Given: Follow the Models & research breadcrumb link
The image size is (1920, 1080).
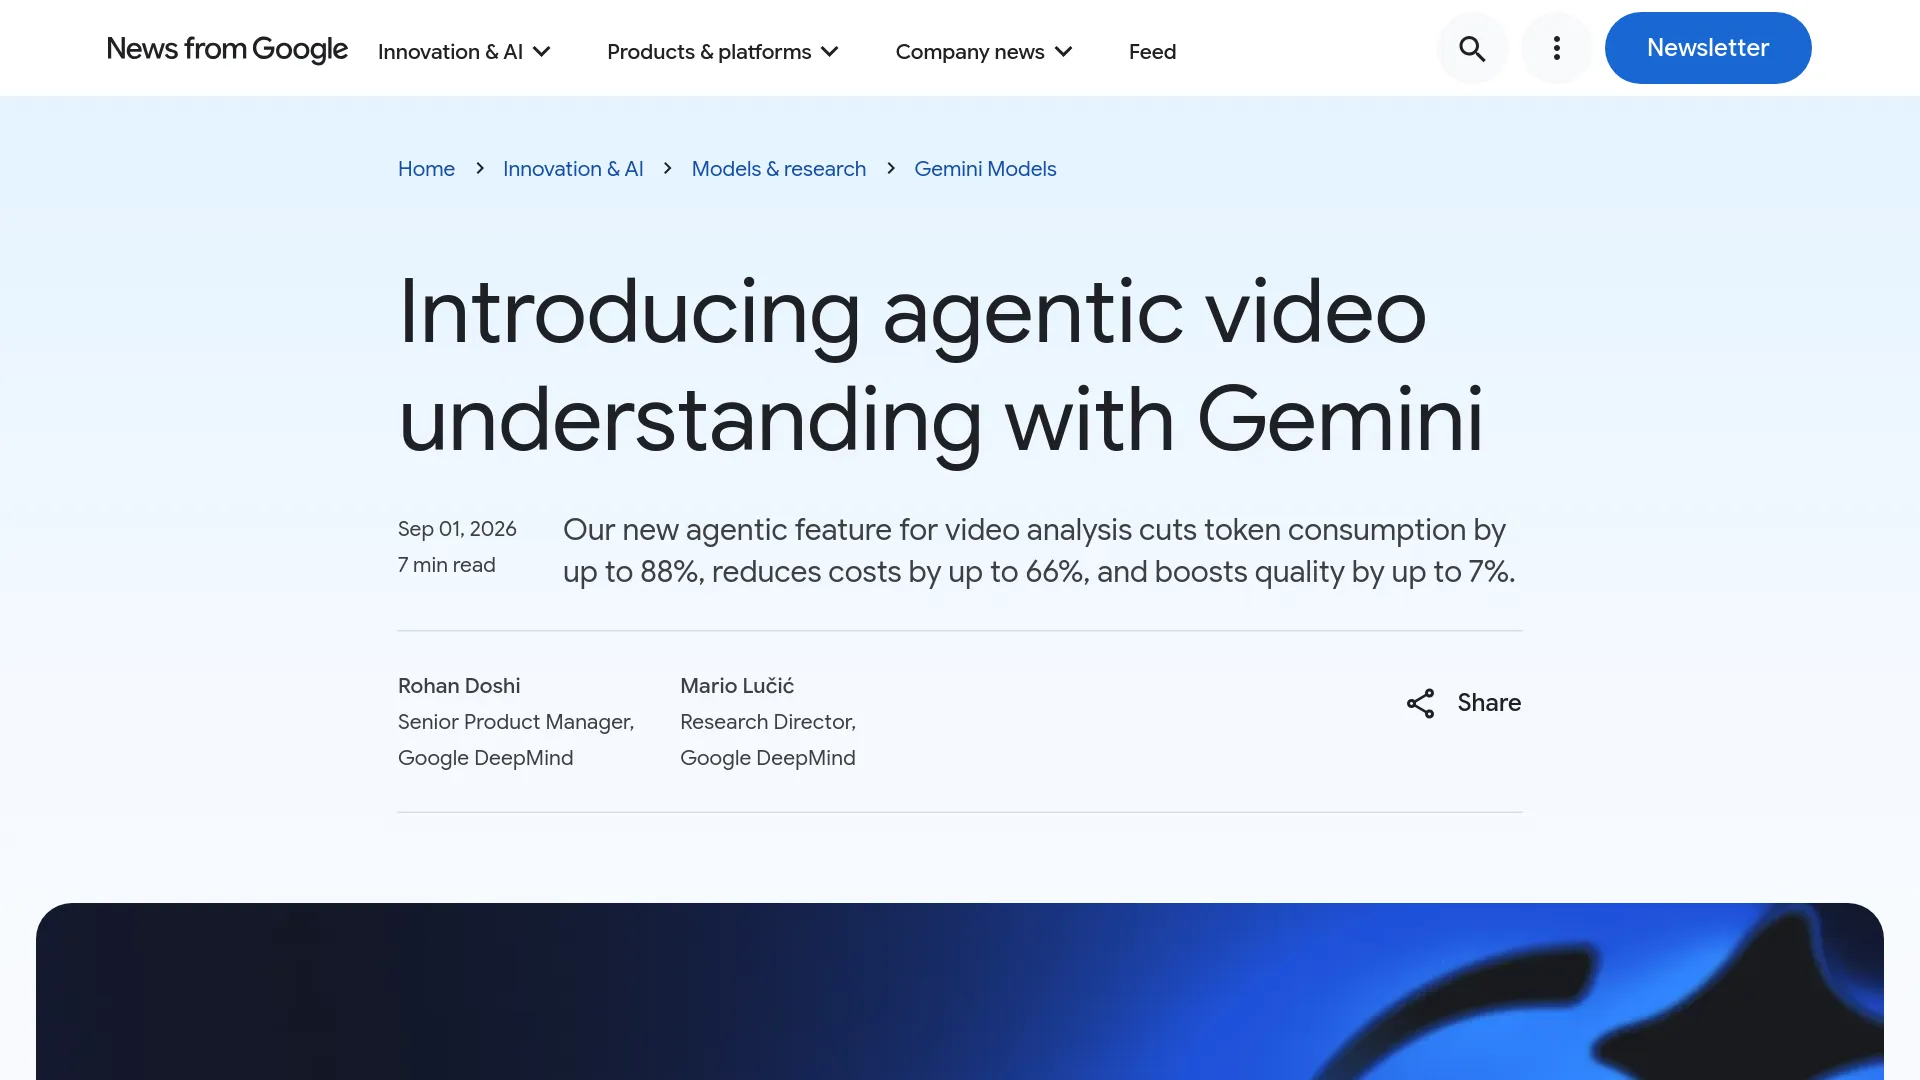Looking at the screenshot, I should [x=779, y=169].
